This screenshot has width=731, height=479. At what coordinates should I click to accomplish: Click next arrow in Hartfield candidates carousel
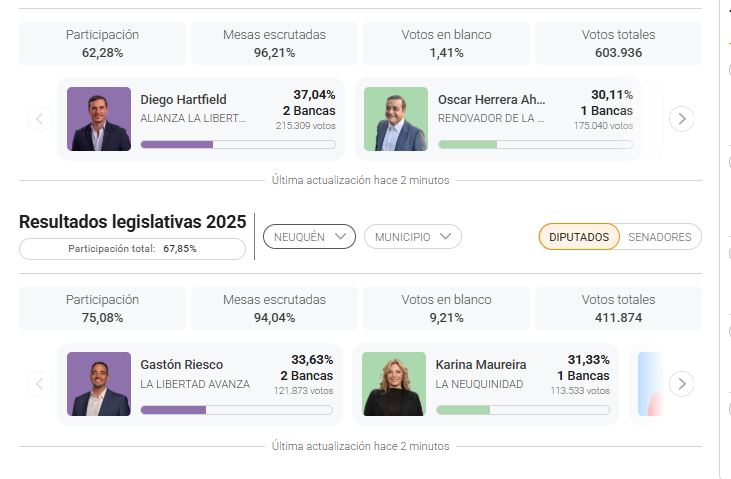click(681, 119)
